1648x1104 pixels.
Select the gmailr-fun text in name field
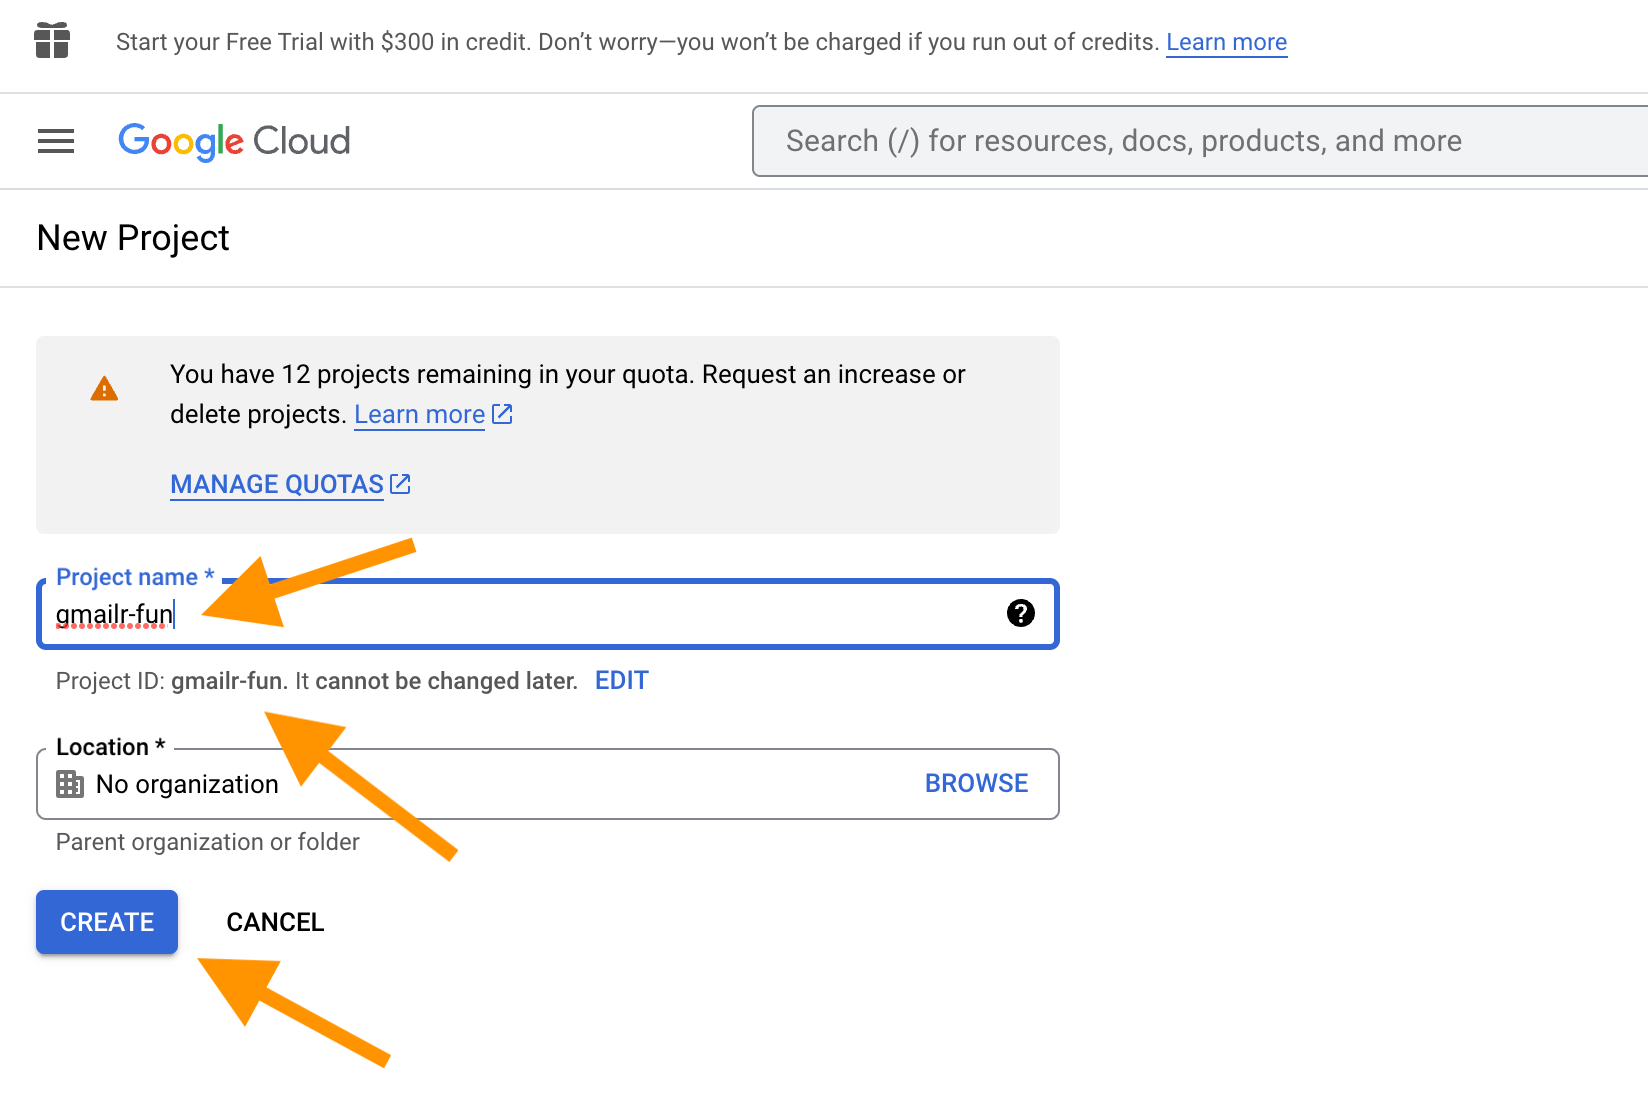click(113, 613)
